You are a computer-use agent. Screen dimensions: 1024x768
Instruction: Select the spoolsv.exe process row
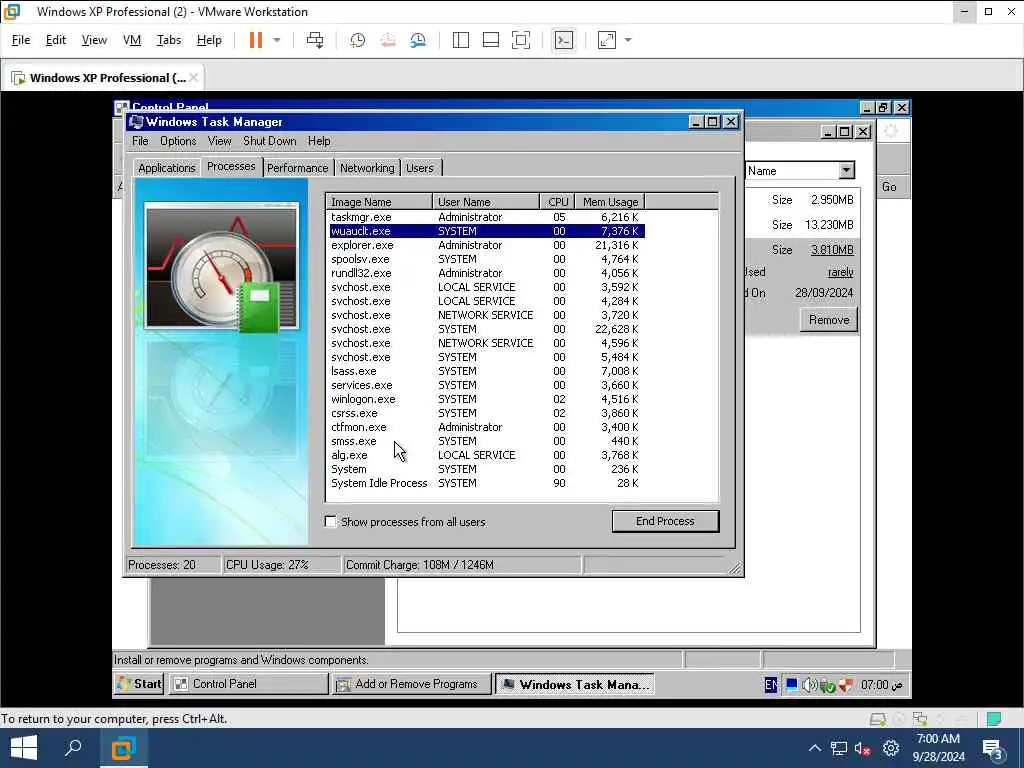486,259
